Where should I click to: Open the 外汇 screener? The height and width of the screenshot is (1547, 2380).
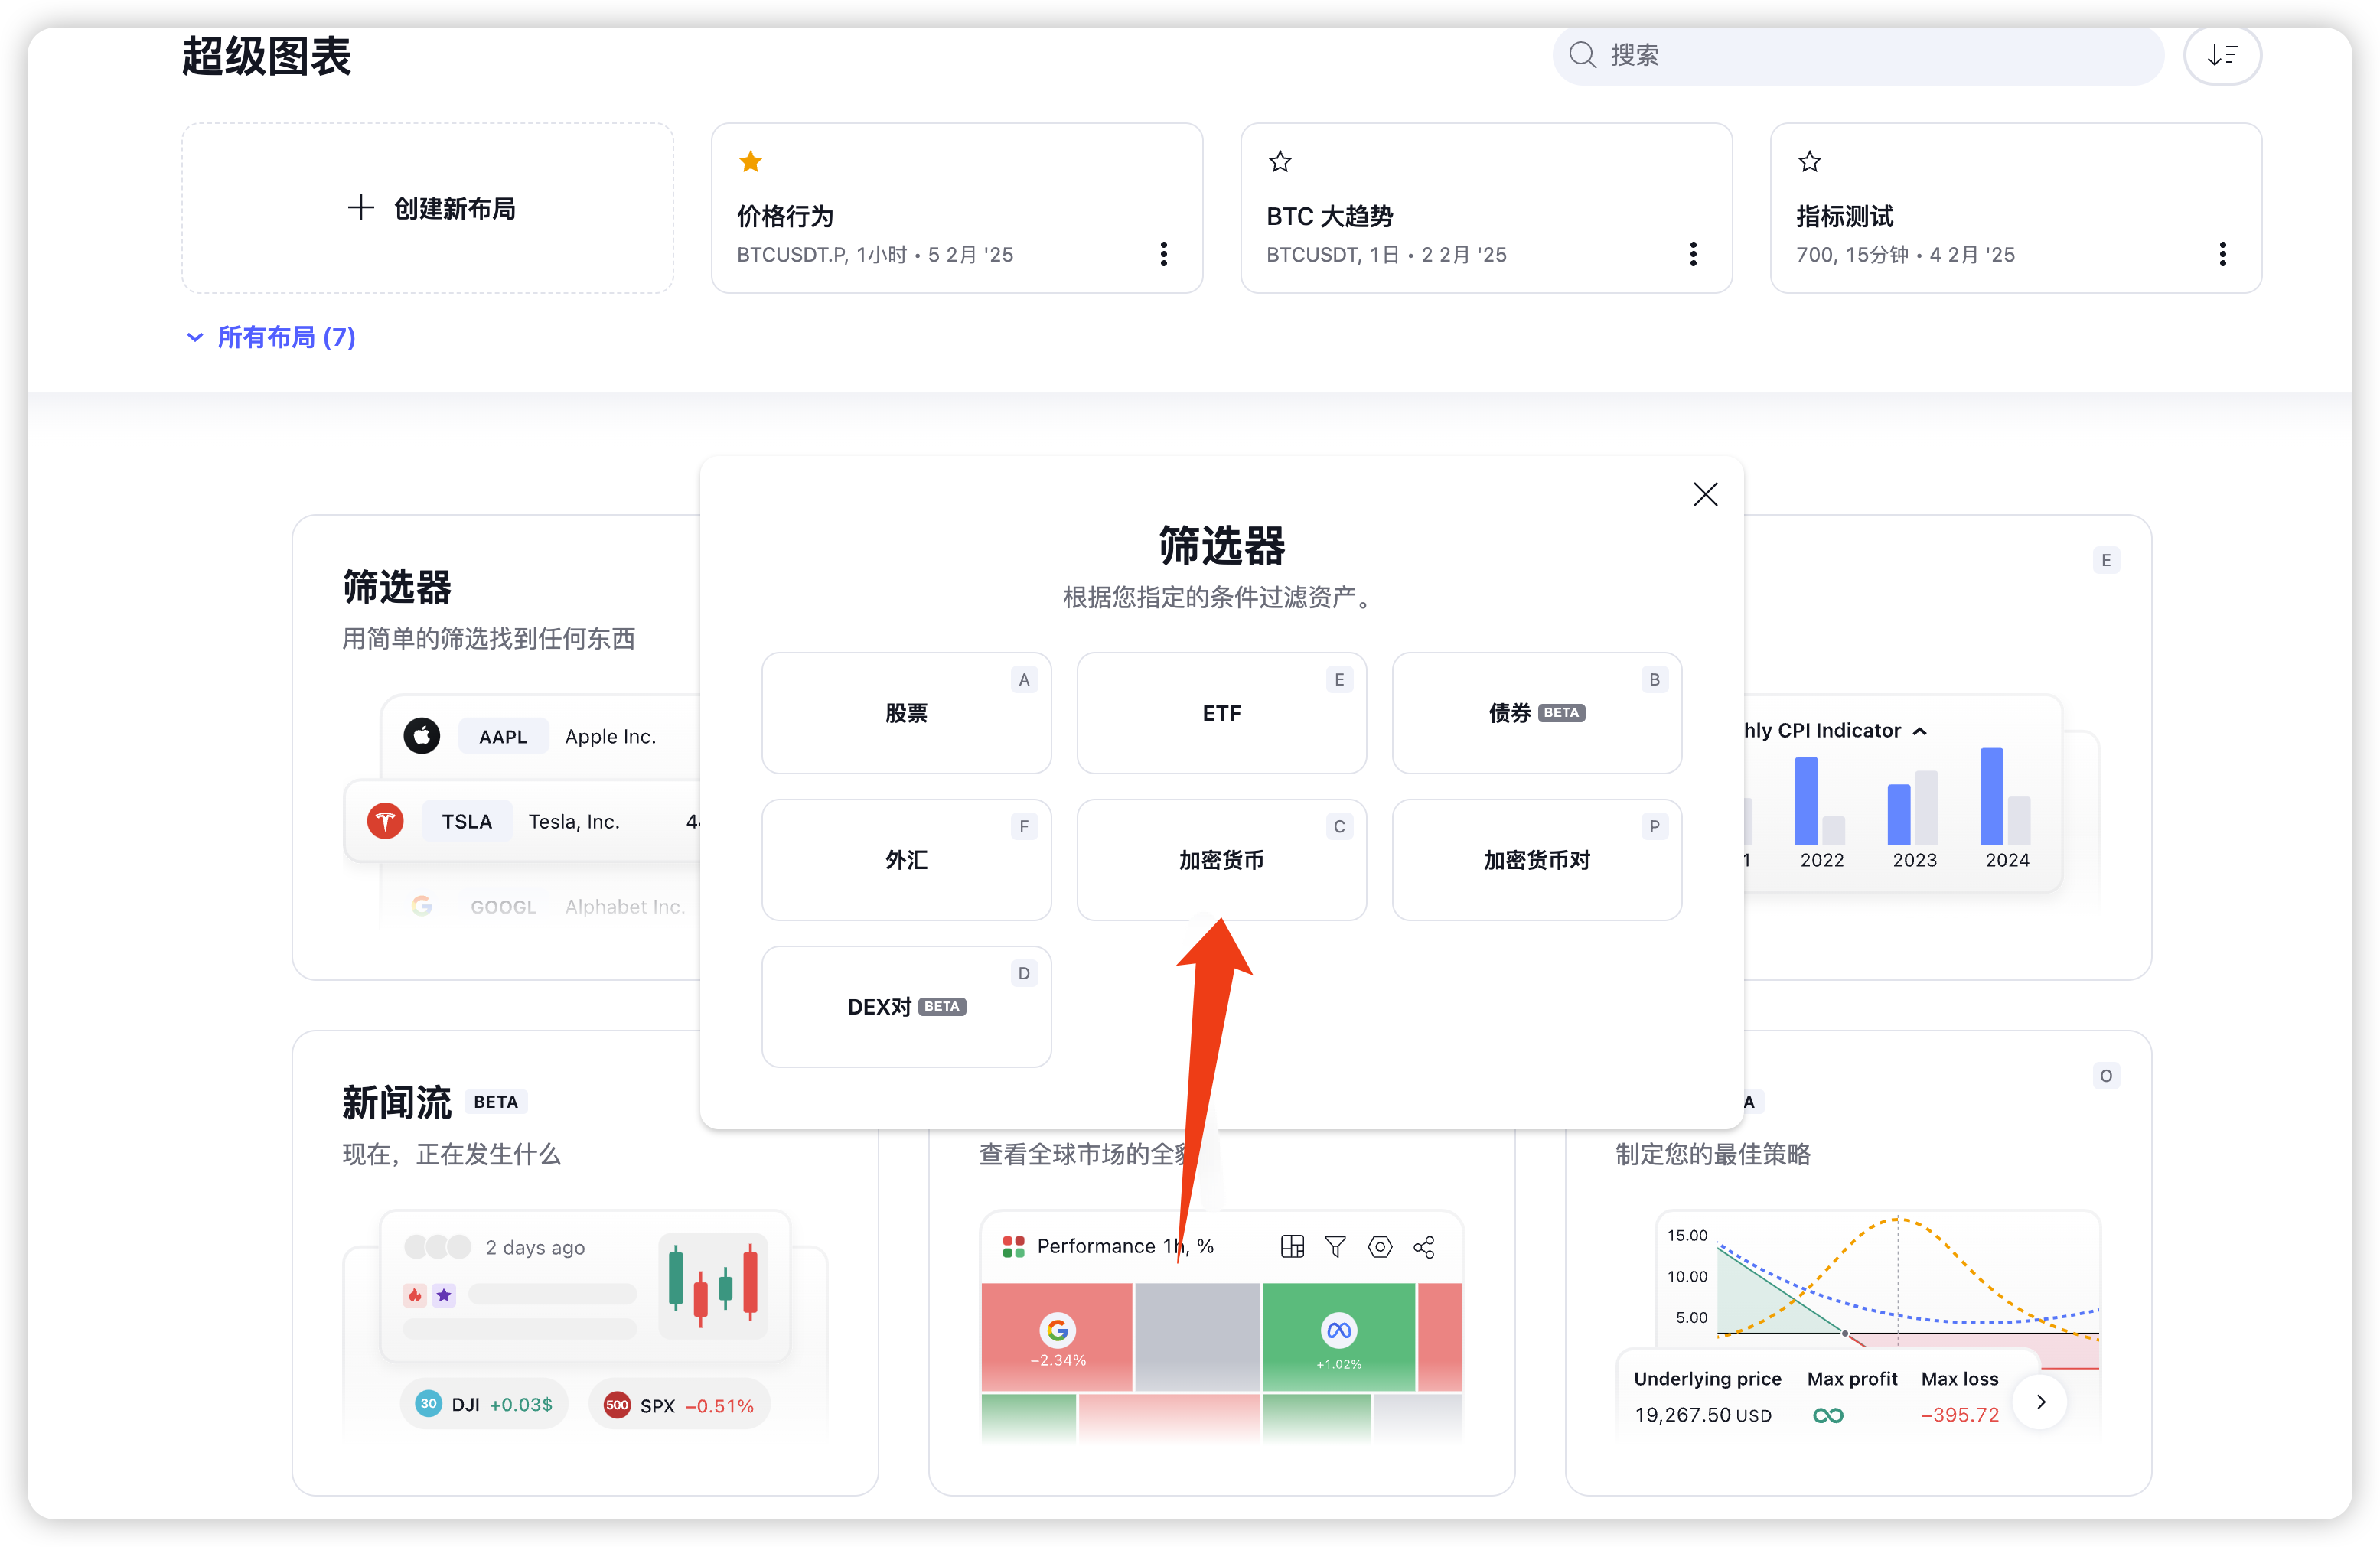tap(905, 860)
